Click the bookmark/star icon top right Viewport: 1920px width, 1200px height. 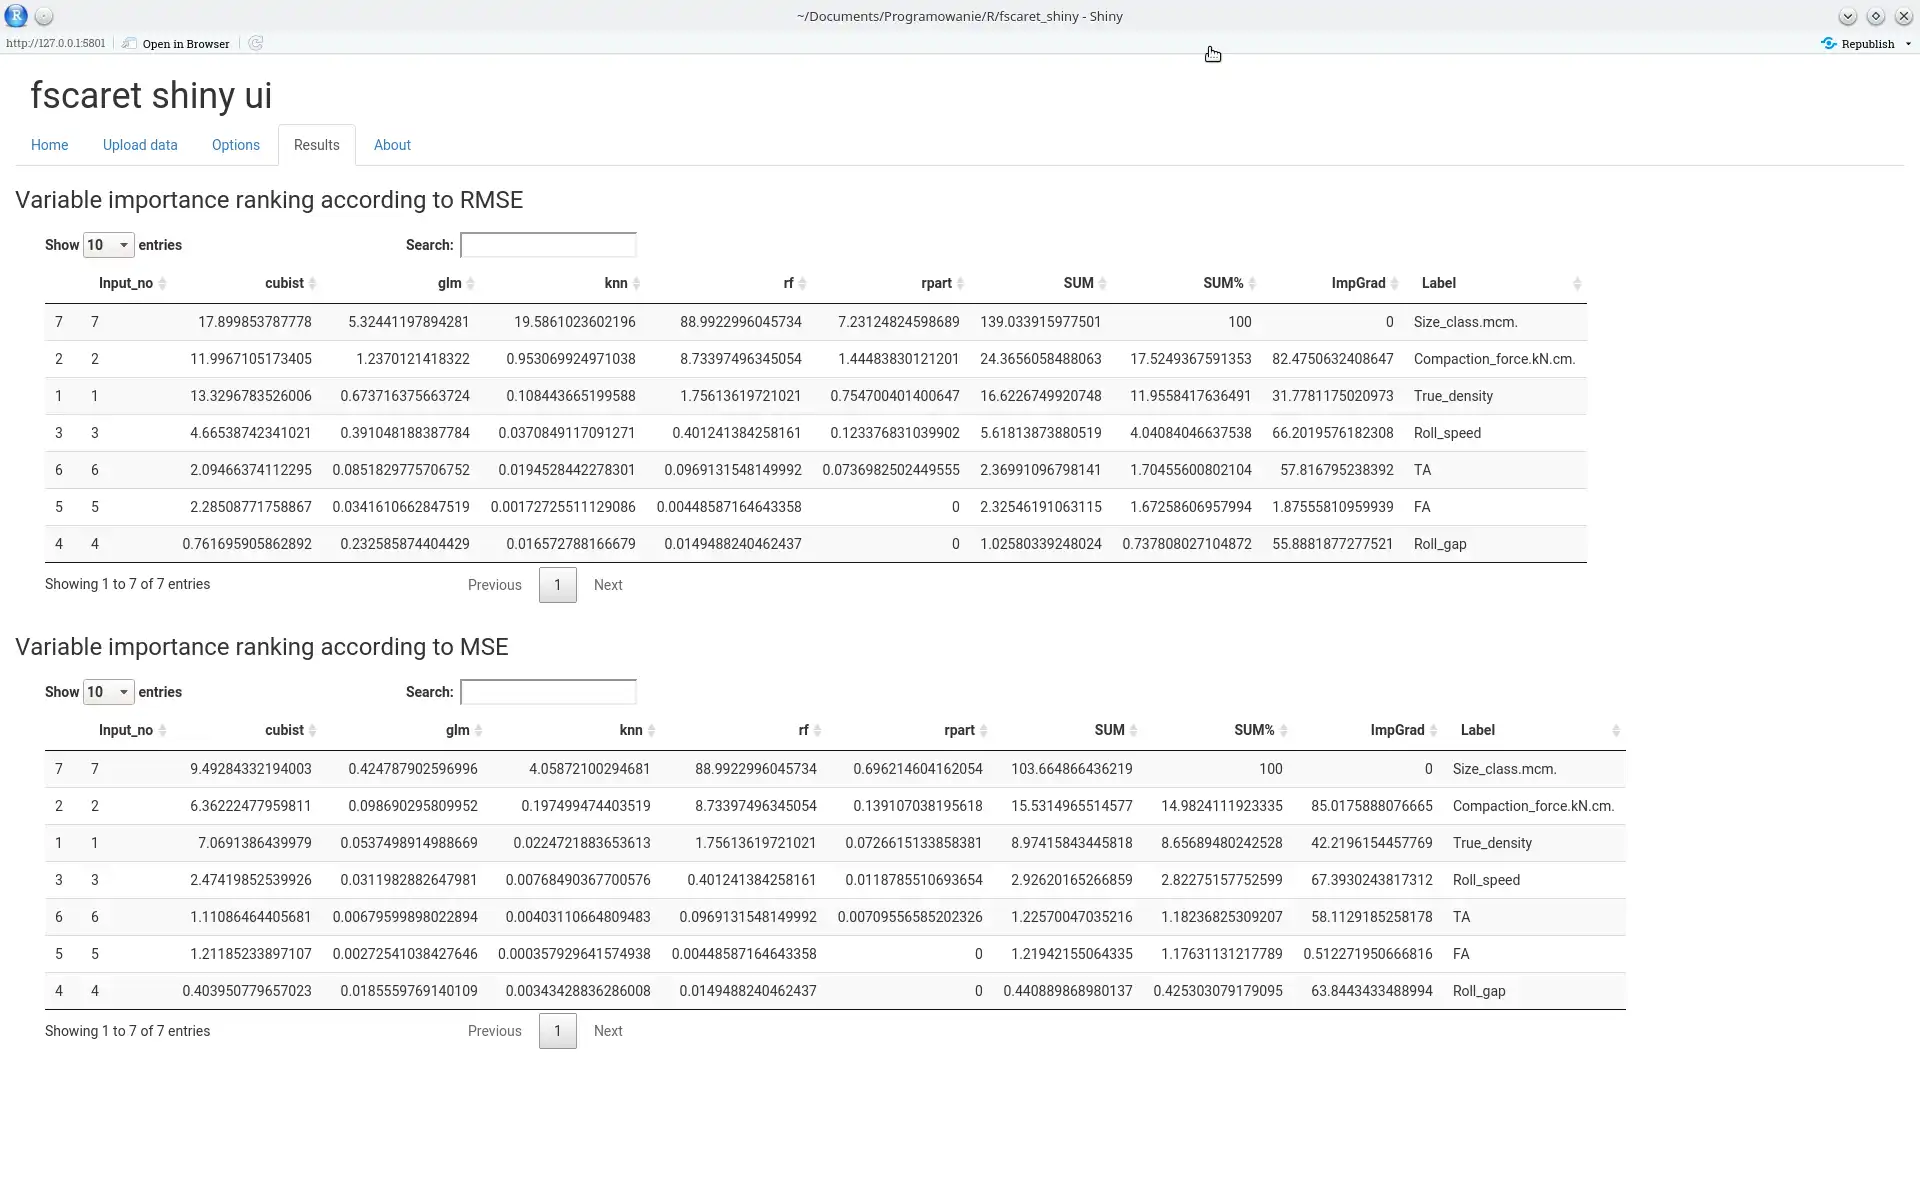pos(1876,15)
